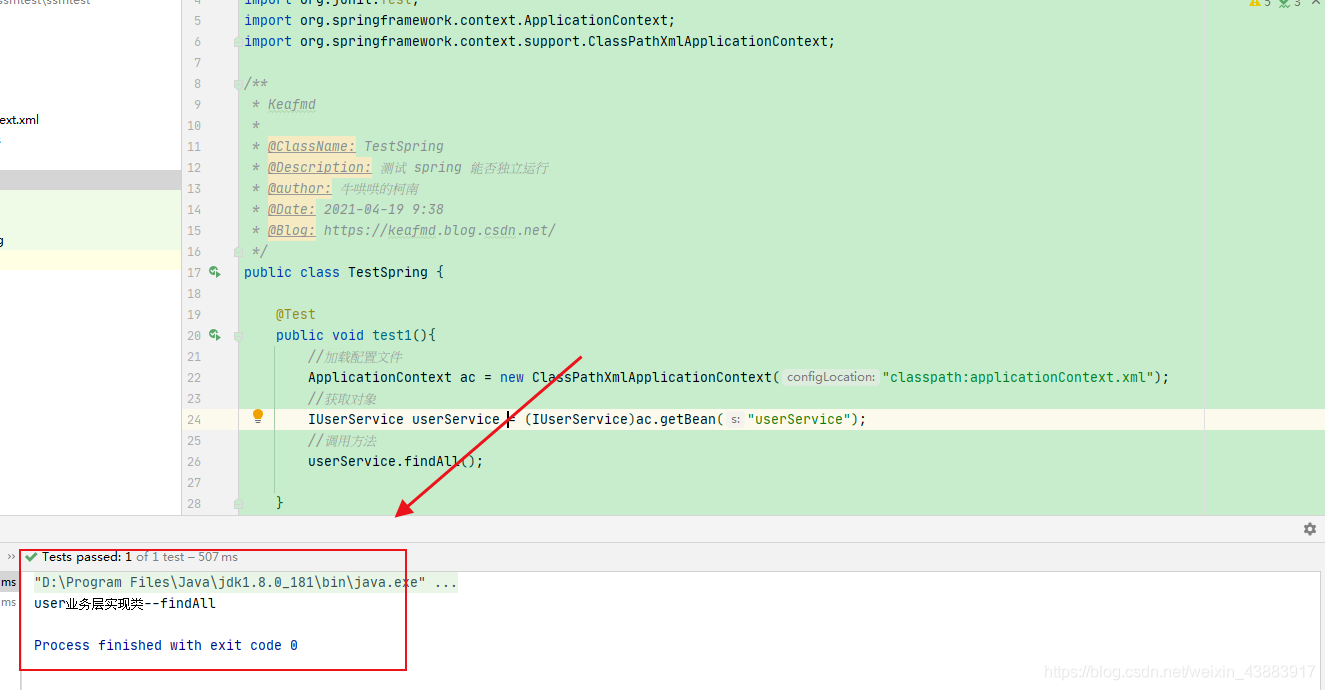The image size is (1325, 690).
Task: Click the console output user业务层实现类--findAll
Action: pos(125,603)
